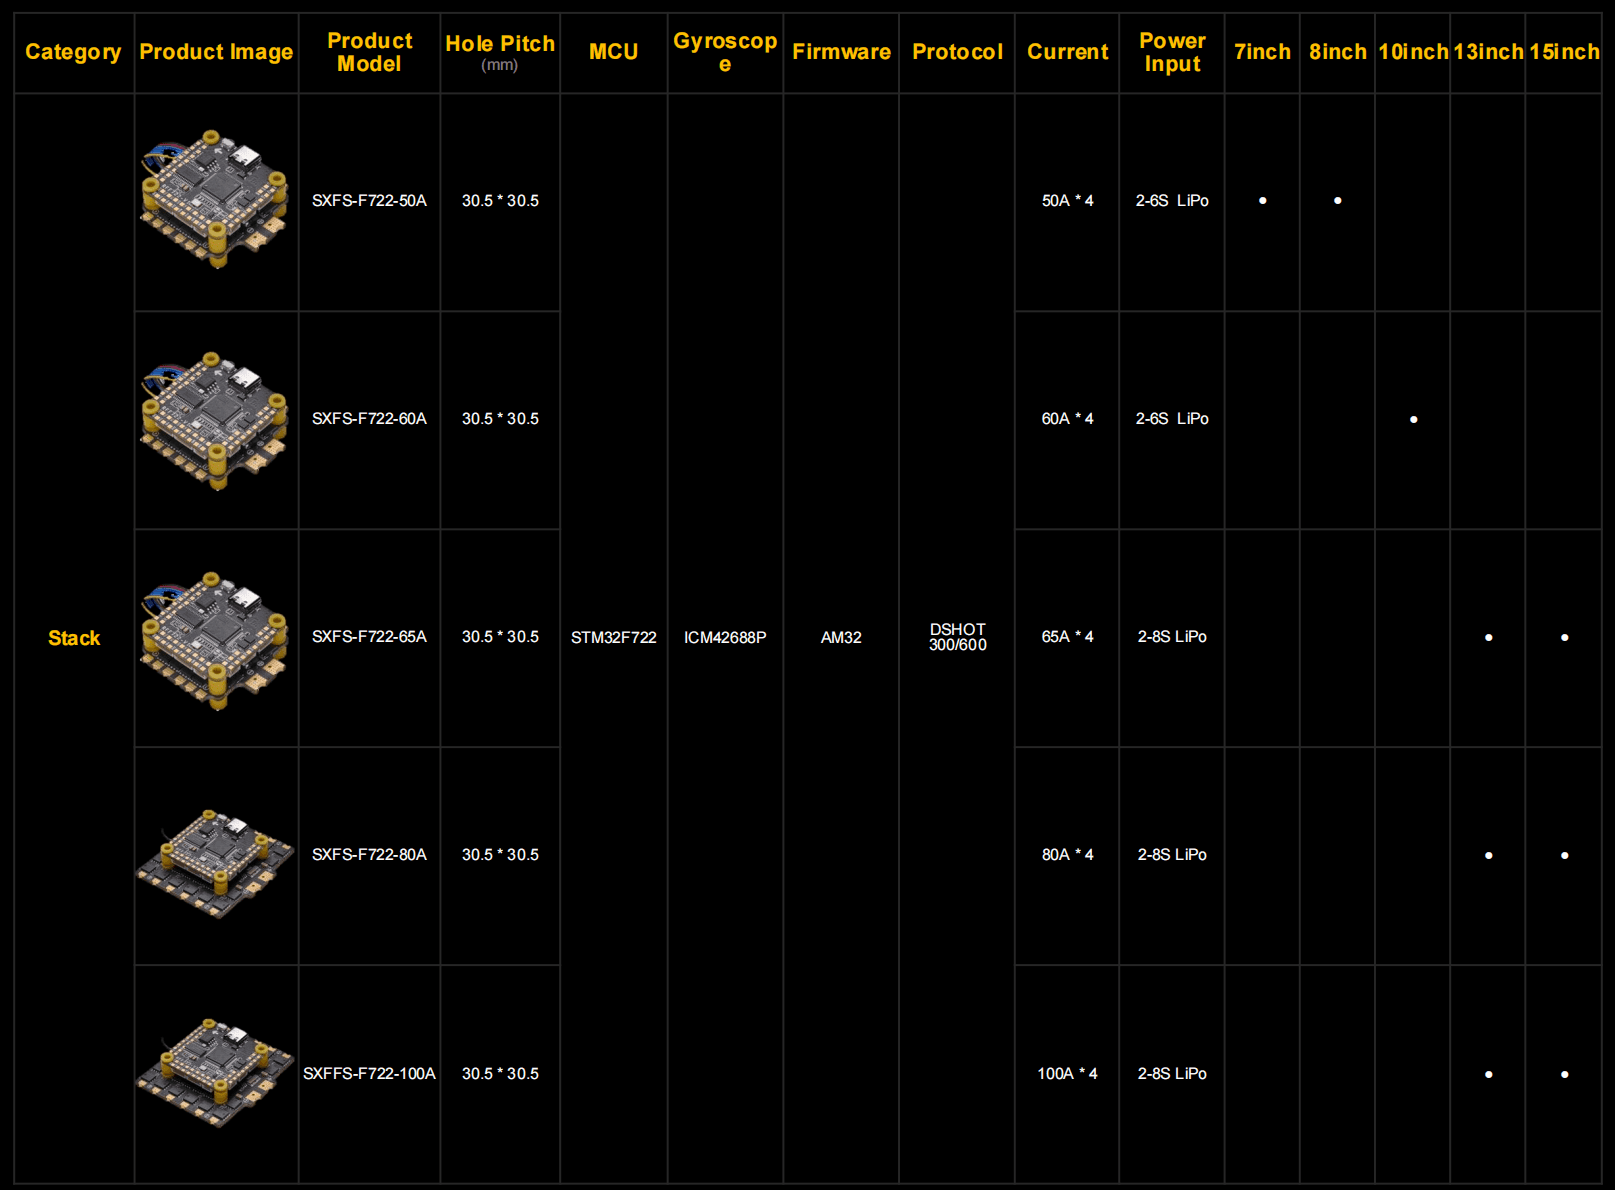Image resolution: width=1615 pixels, height=1190 pixels.
Task: Click the 8inch column header
Action: pos(1337,52)
